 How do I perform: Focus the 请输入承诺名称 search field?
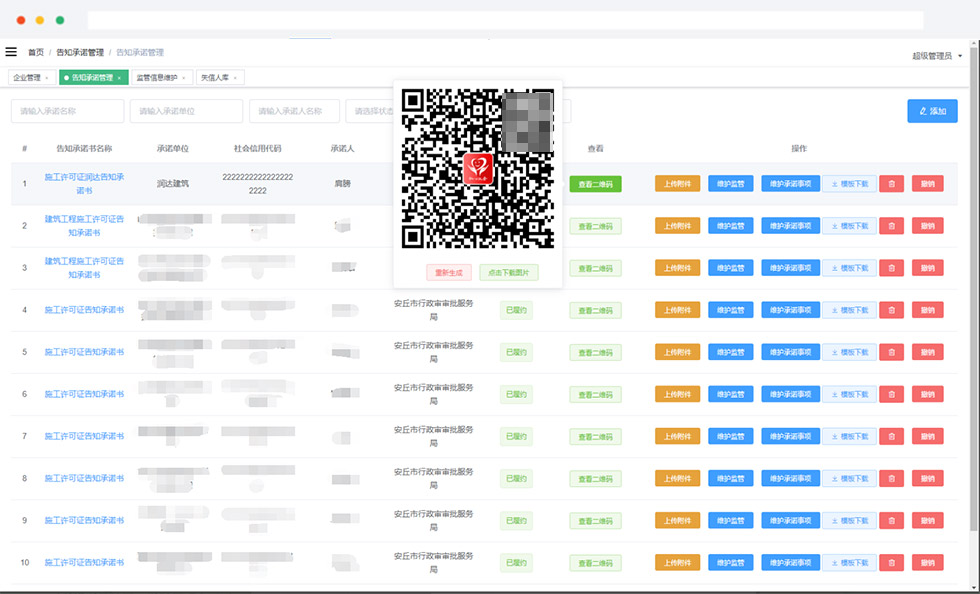point(68,111)
